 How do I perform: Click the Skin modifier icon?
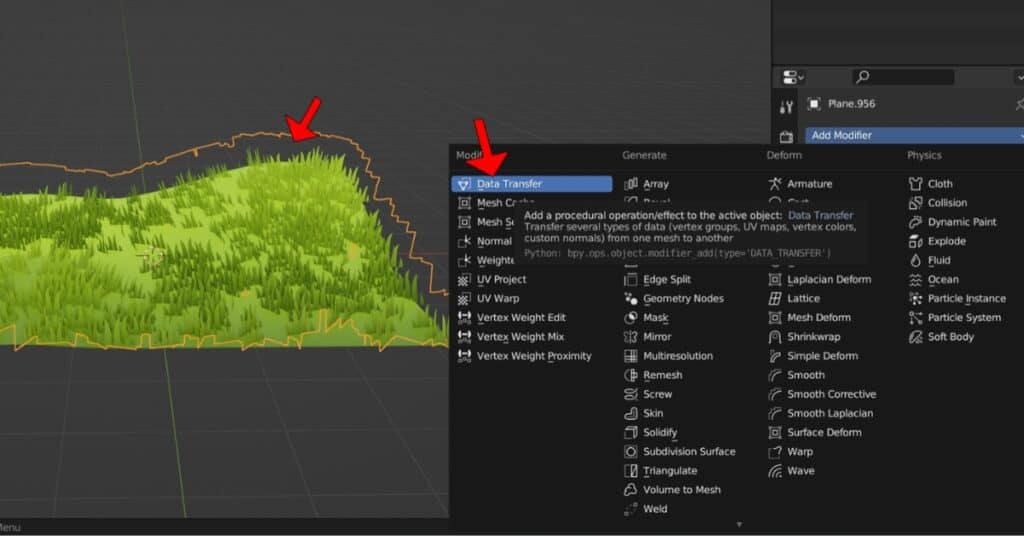pyautogui.click(x=631, y=413)
